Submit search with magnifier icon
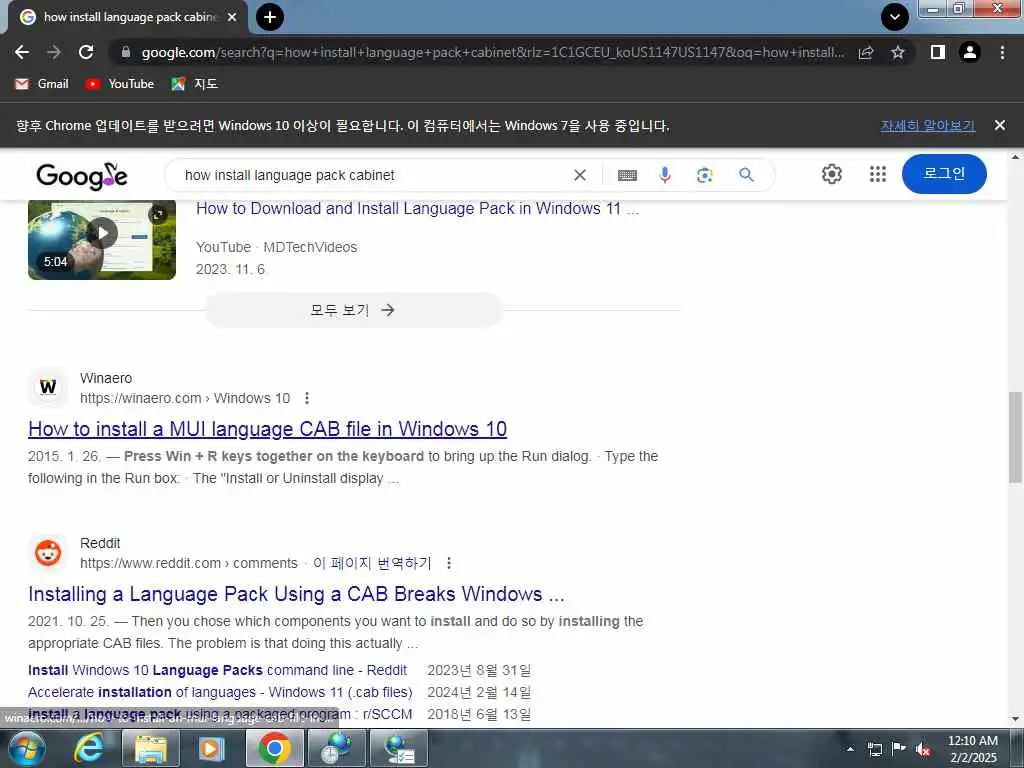This screenshot has height=768, width=1024. (x=746, y=175)
